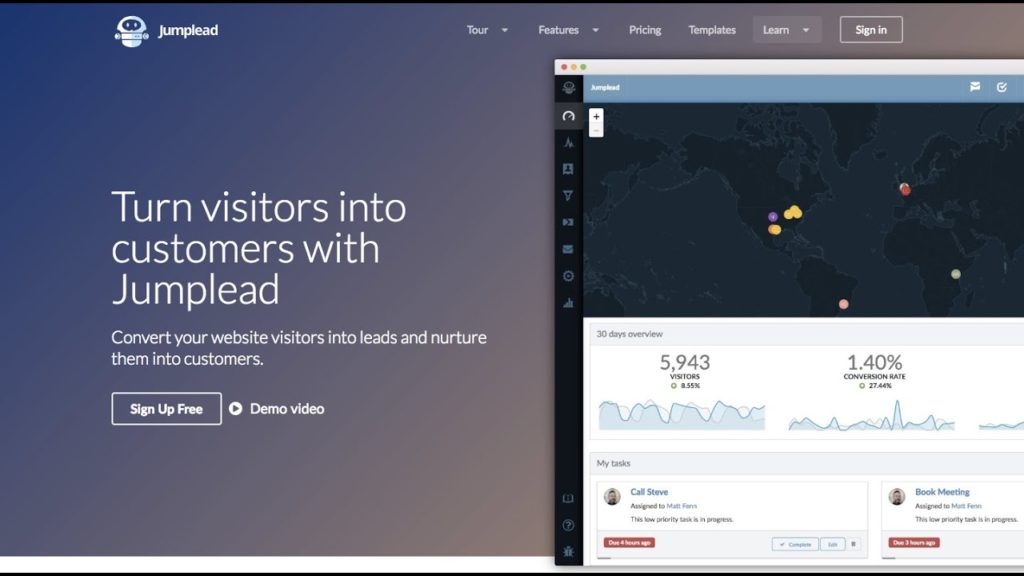The image size is (1024, 576).
Task: Click the avatar on the Book Meeting task
Action: point(897,497)
